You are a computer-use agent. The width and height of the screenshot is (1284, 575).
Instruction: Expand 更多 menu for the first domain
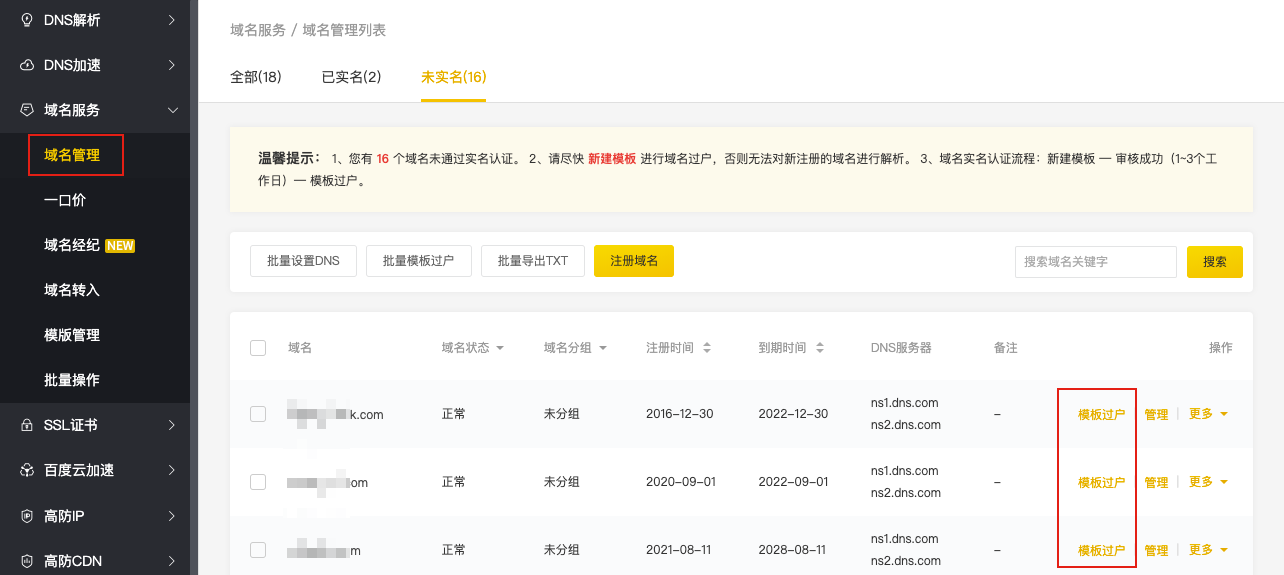[x=1208, y=414]
